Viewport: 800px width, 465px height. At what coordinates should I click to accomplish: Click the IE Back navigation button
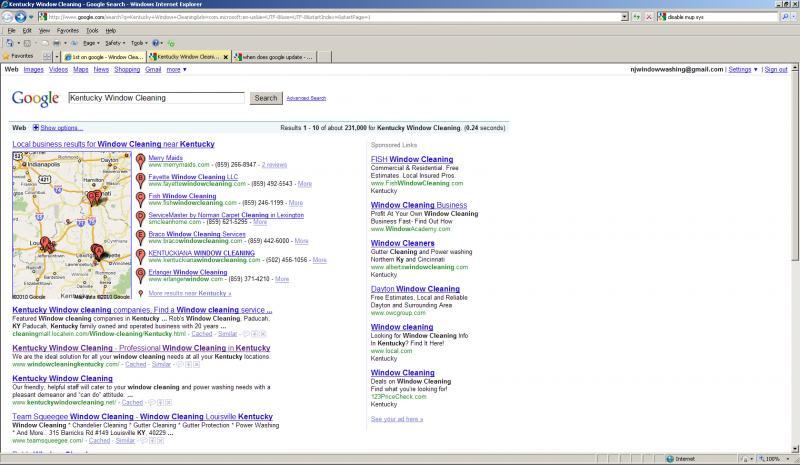click(8, 17)
